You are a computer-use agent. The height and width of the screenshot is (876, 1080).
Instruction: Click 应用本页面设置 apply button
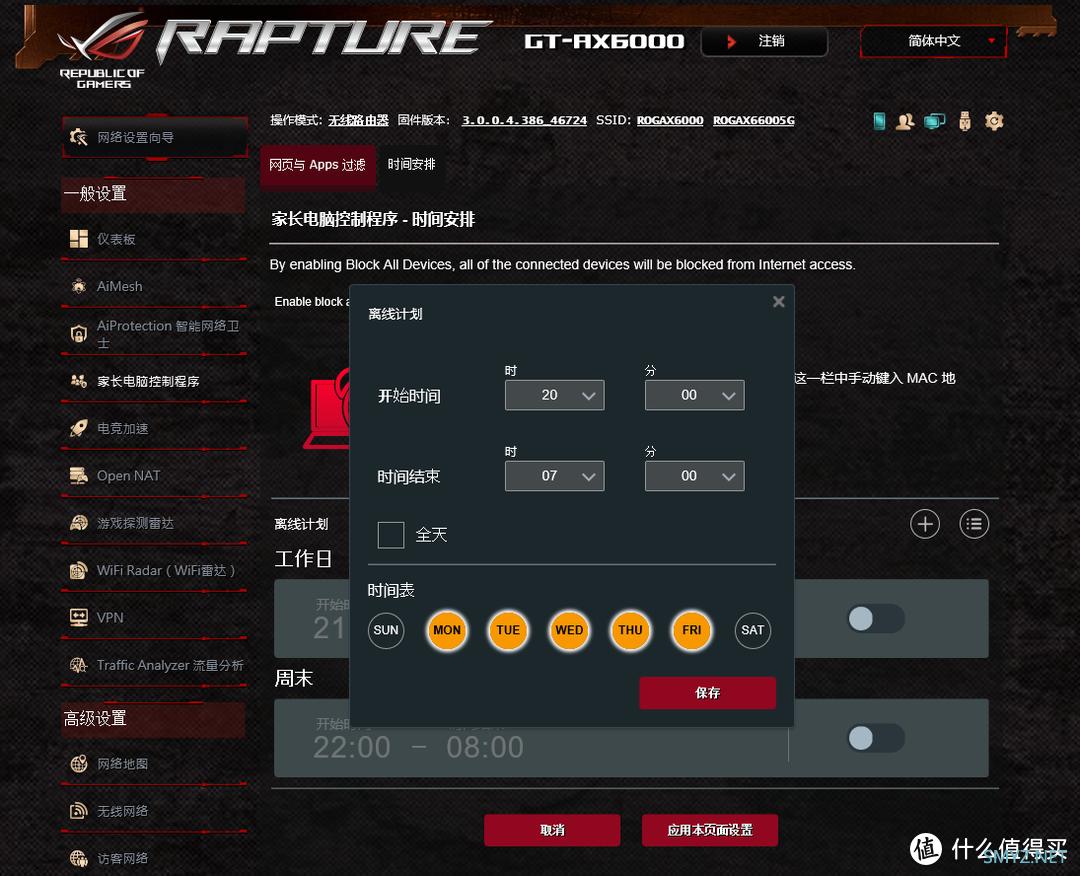(710, 831)
